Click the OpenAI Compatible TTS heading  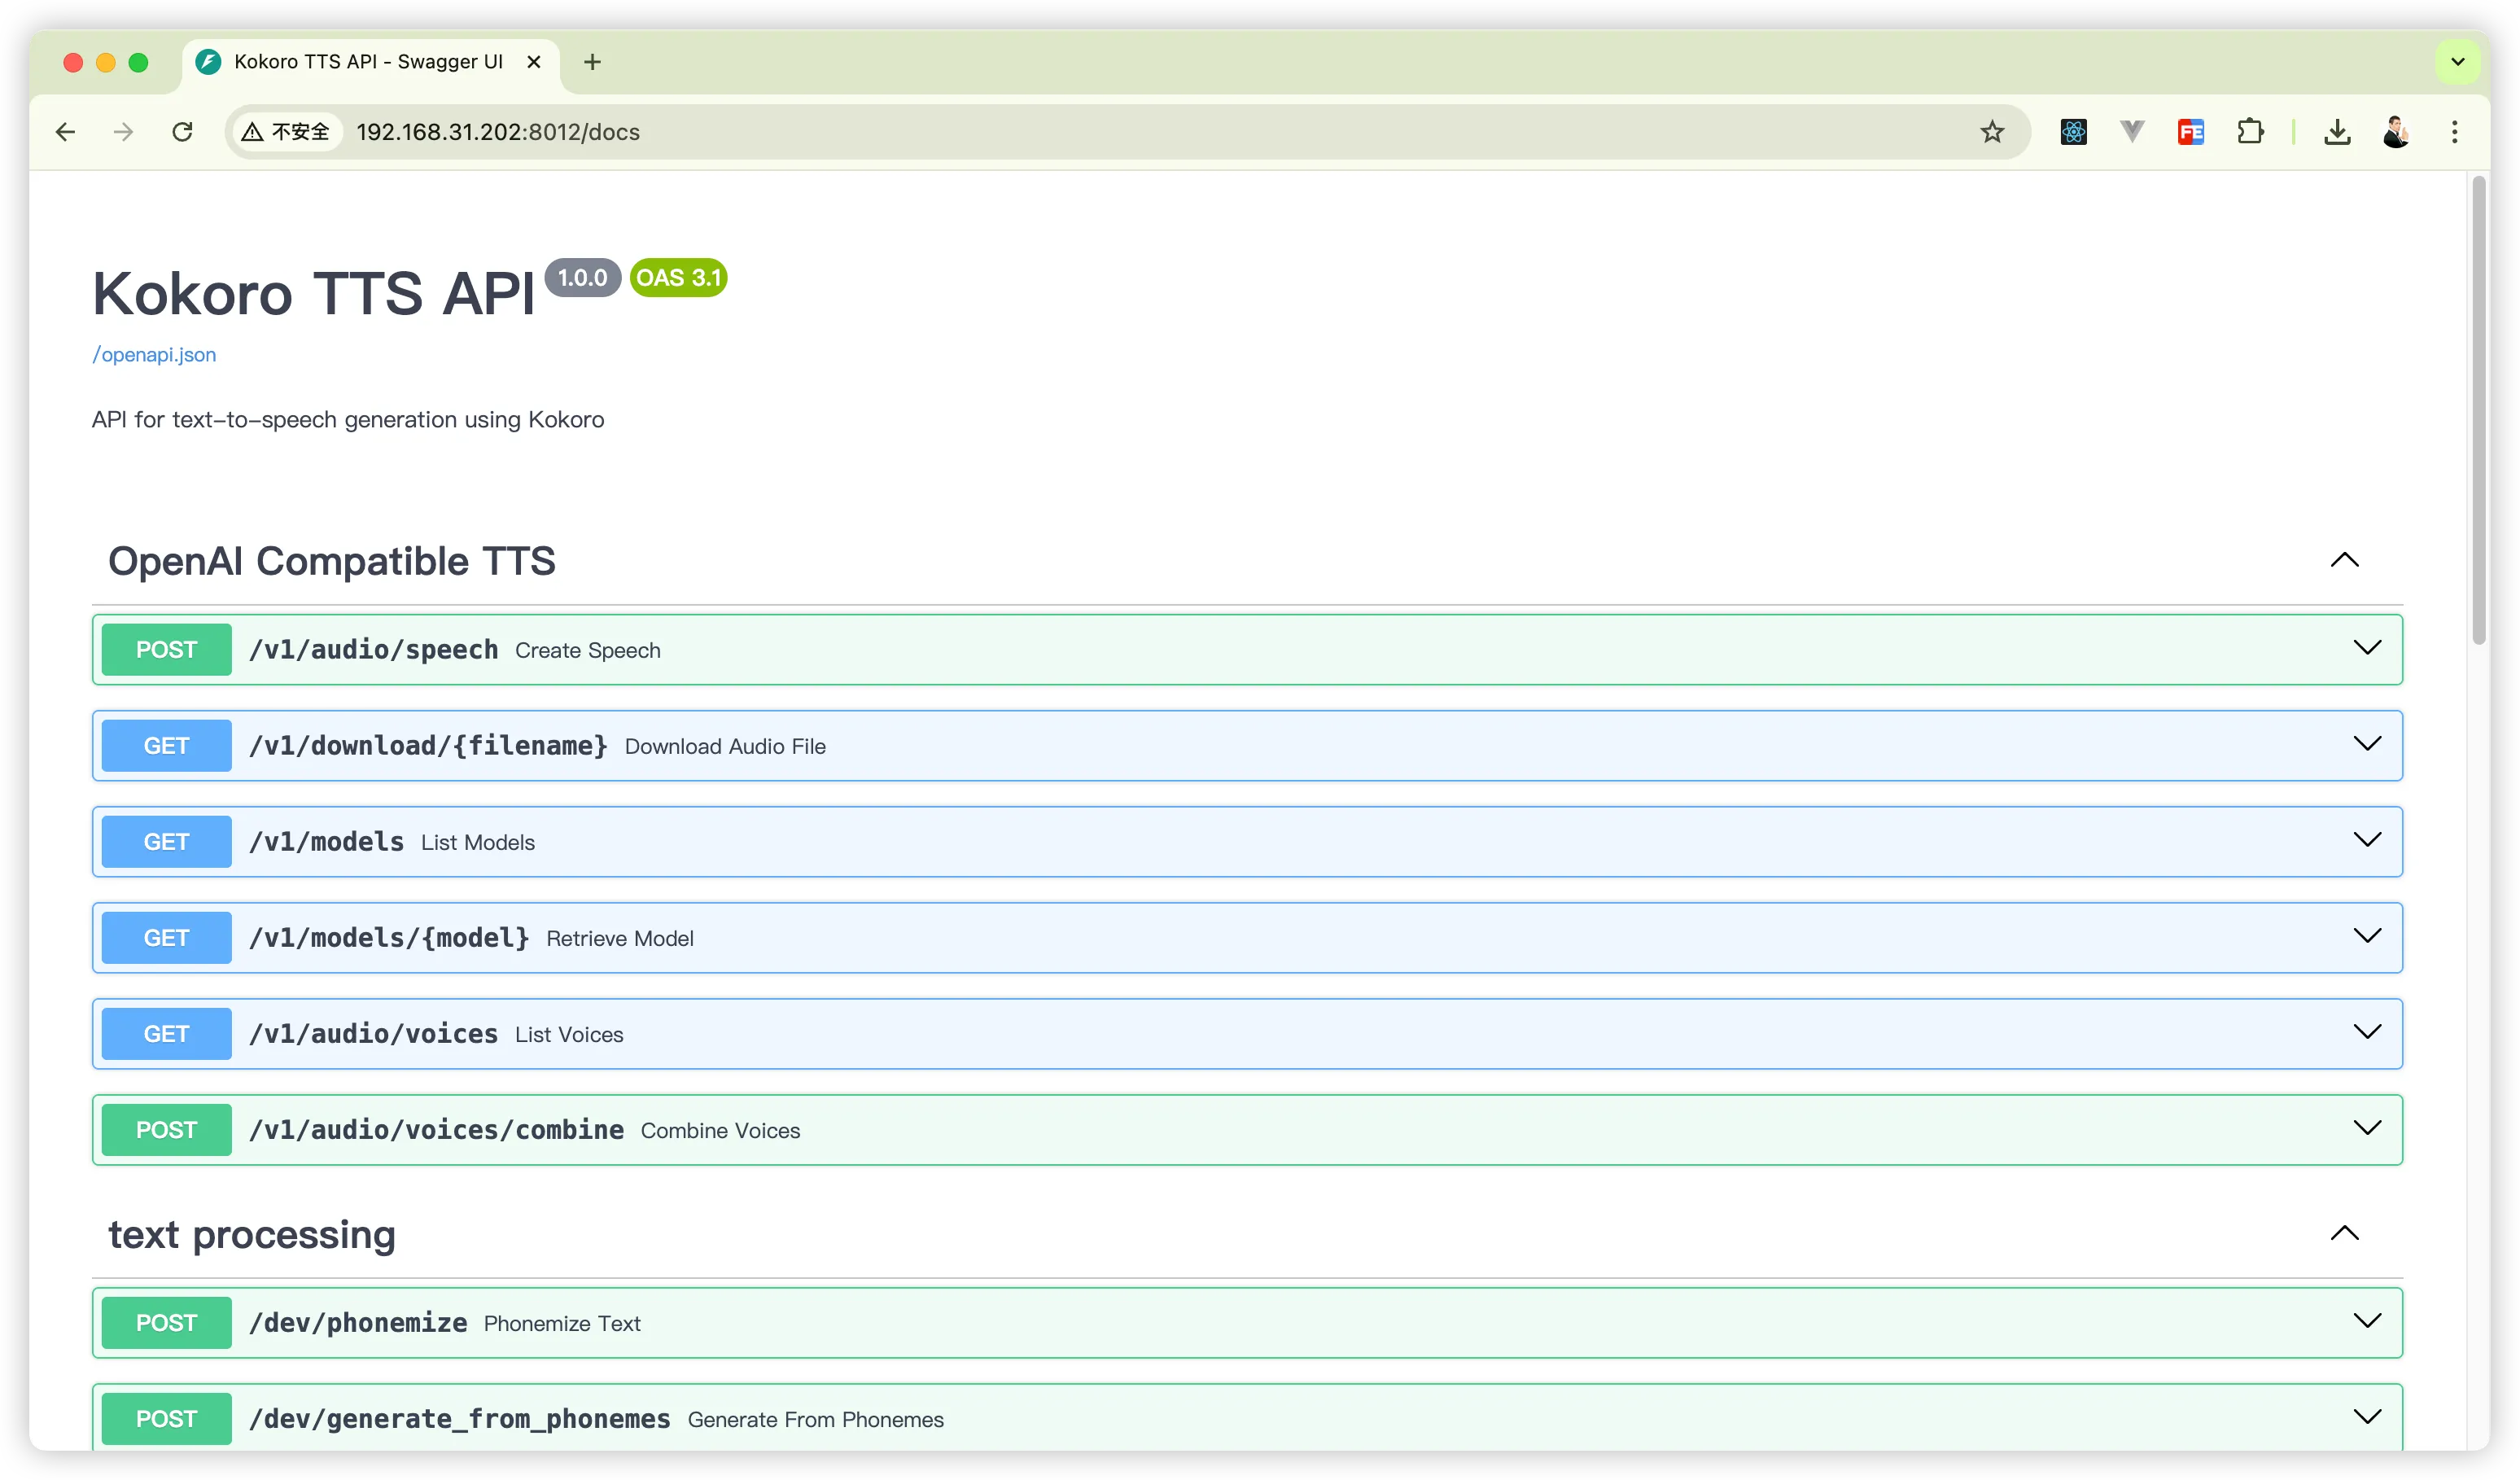click(332, 561)
